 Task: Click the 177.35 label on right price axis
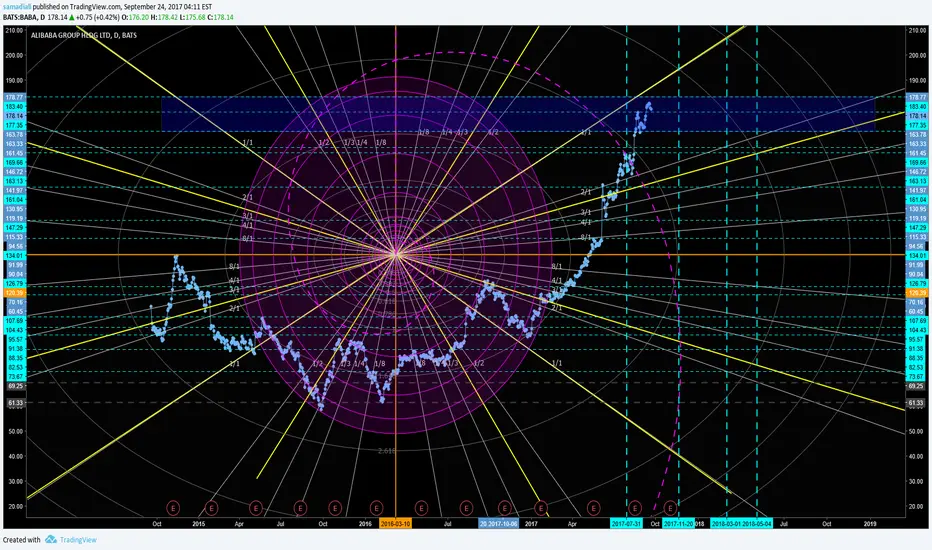(917, 125)
